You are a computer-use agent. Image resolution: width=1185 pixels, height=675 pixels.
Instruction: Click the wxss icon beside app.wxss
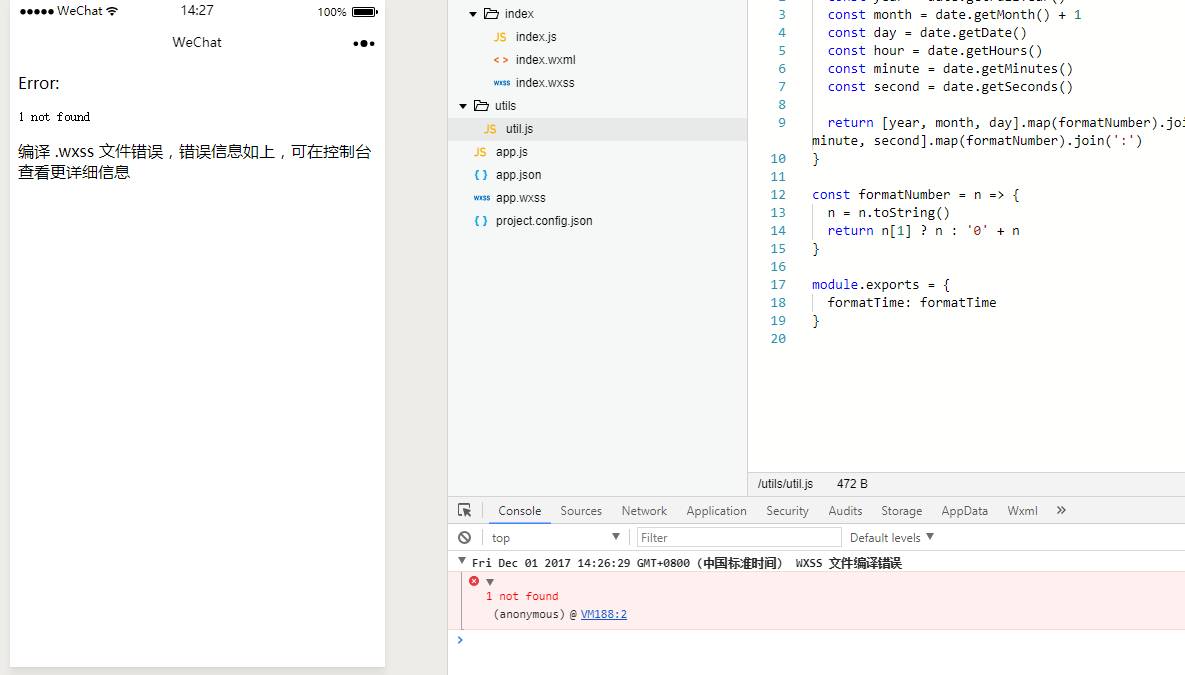click(482, 198)
